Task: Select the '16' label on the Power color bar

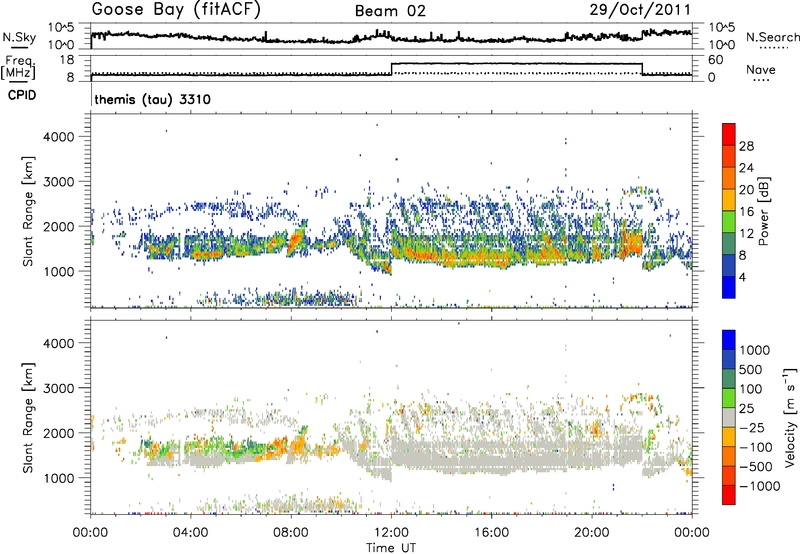Action: [746, 212]
